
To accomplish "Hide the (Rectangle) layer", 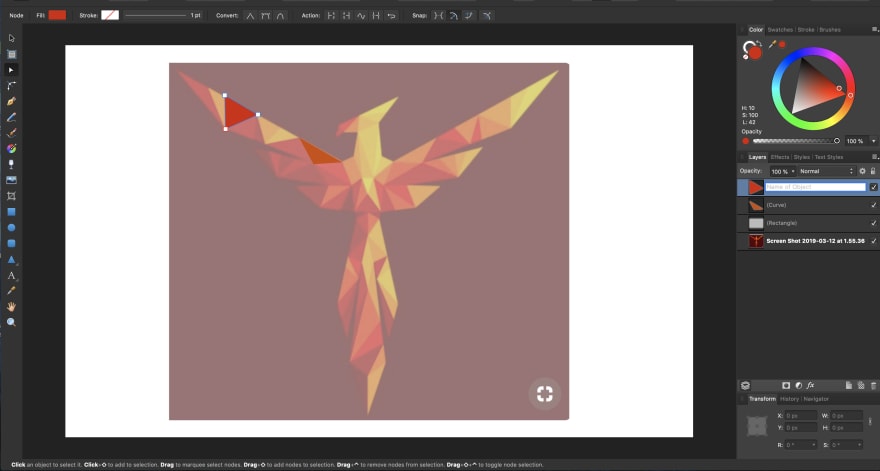I will (x=873, y=223).
